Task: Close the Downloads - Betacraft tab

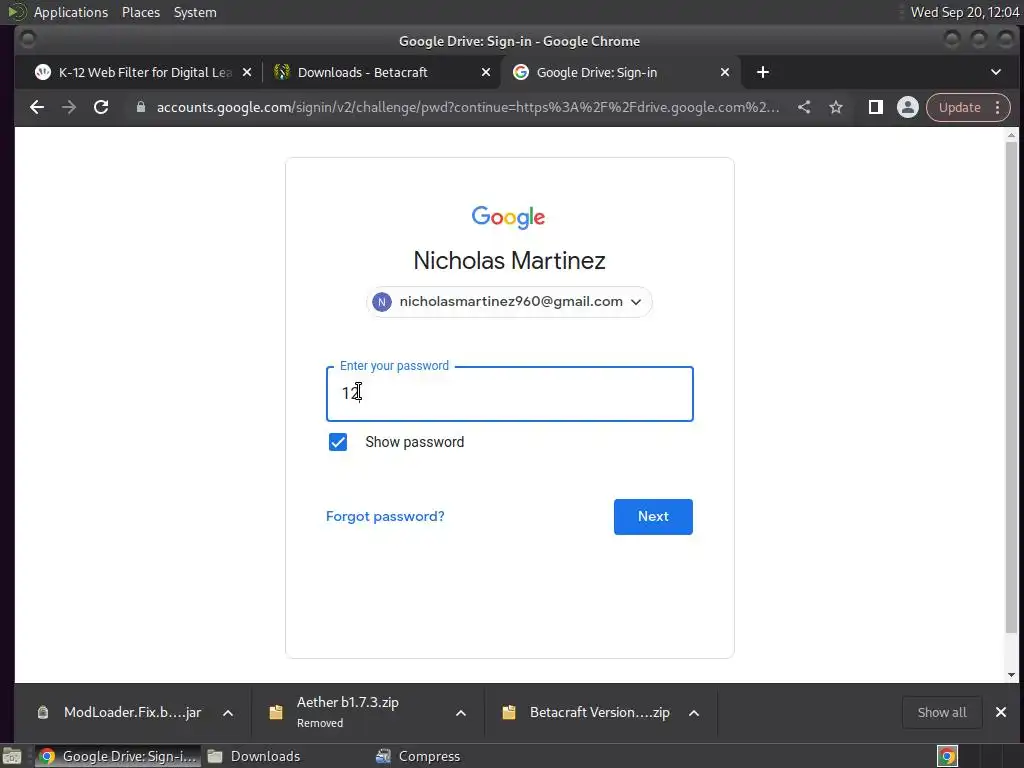Action: pyautogui.click(x=486, y=72)
